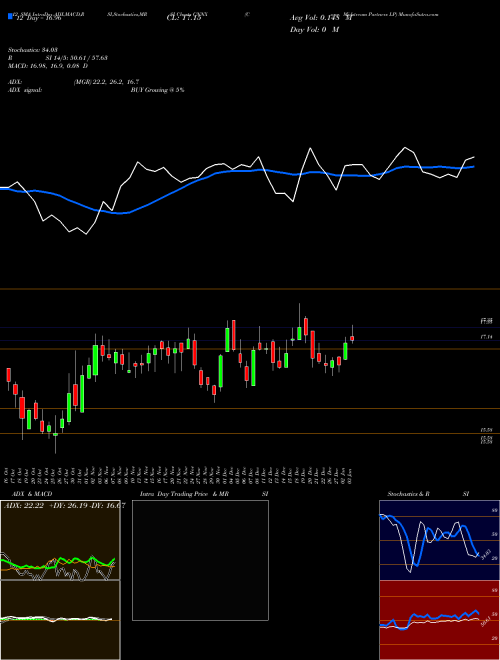The height and width of the screenshot is (660, 500).
Task: Click the 17.14 price axis label
Action: 487,337
